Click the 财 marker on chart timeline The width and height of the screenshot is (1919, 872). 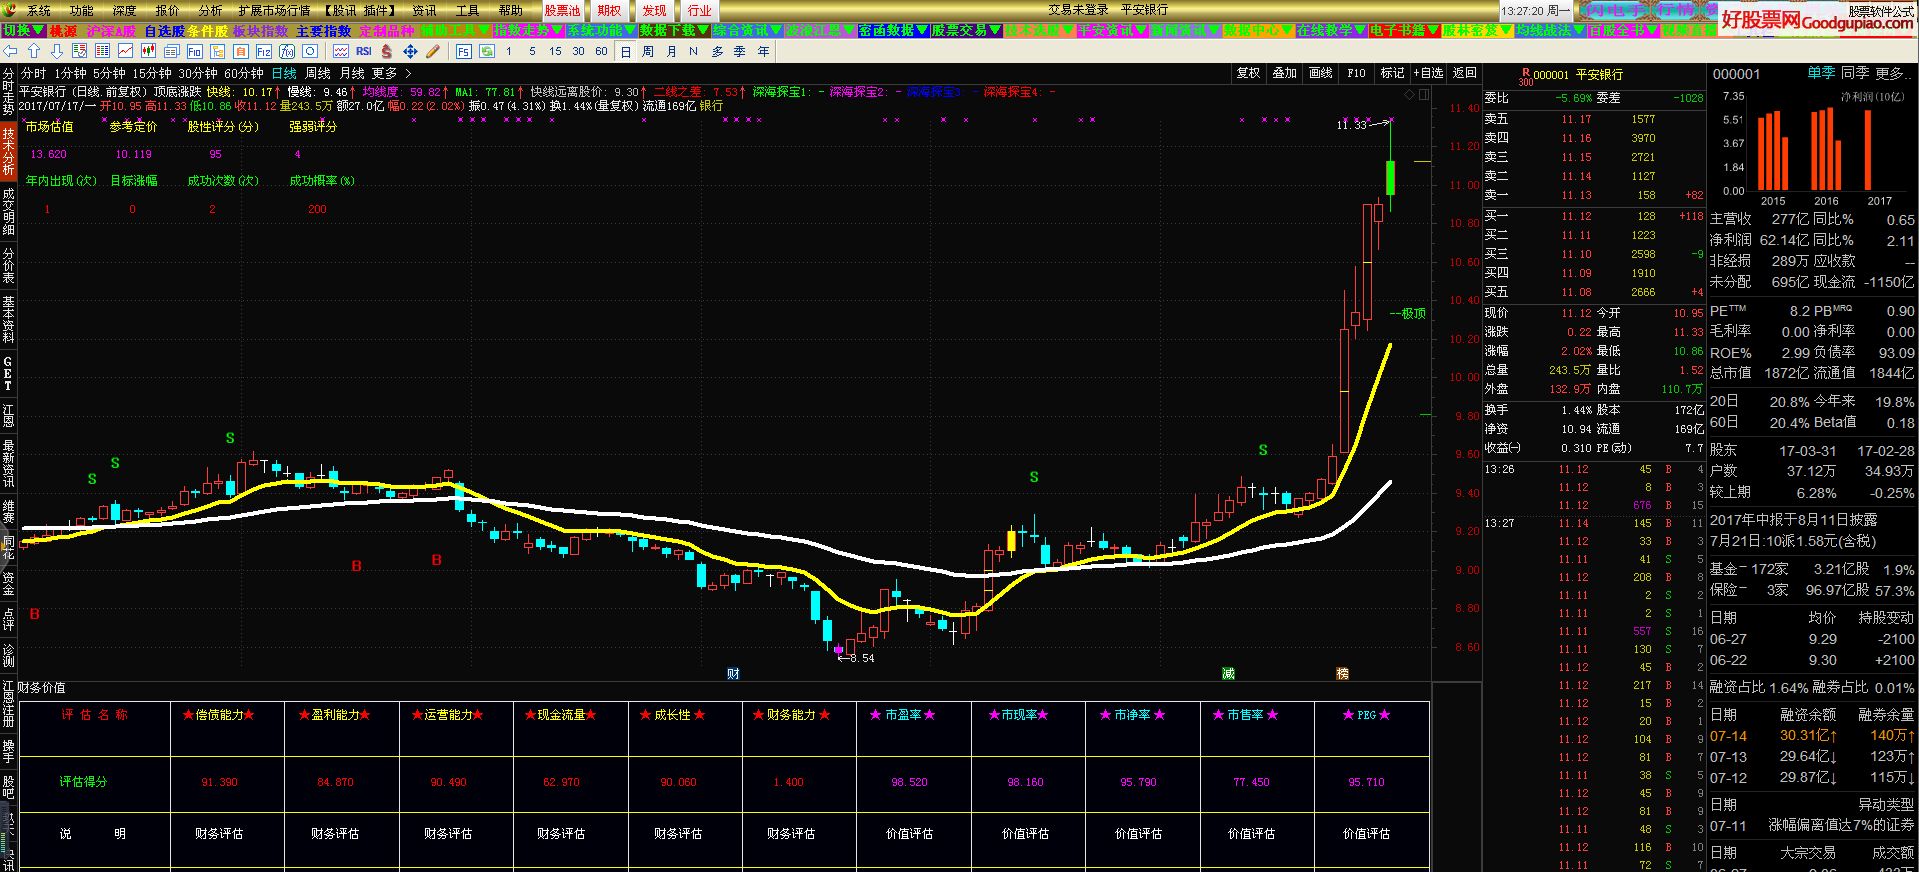pos(733,674)
